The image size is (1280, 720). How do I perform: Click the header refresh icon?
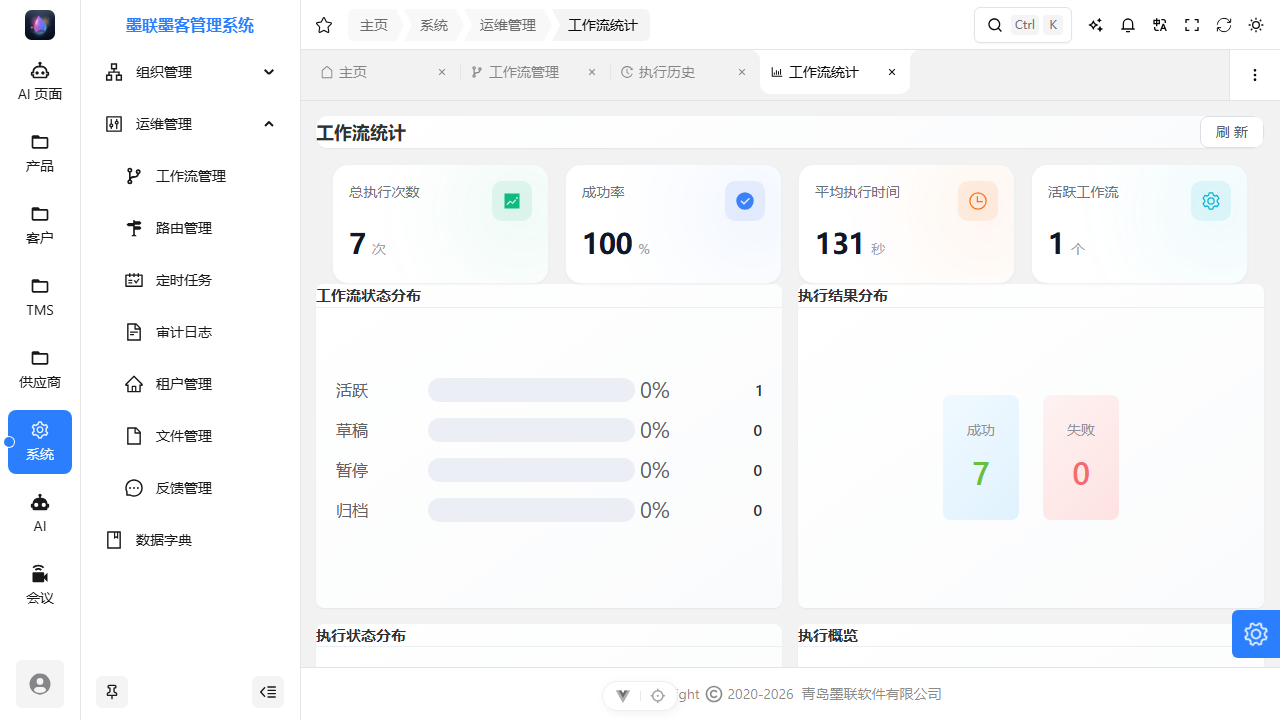pyautogui.click(x=1224, y=25)
